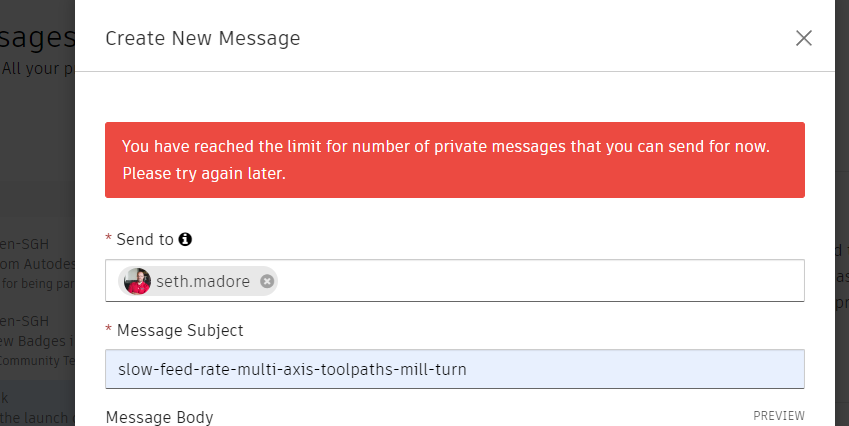Remove seth.madore recipient with the x icon
The height and width of the screenshot is (426, 849).
[267, 282]
